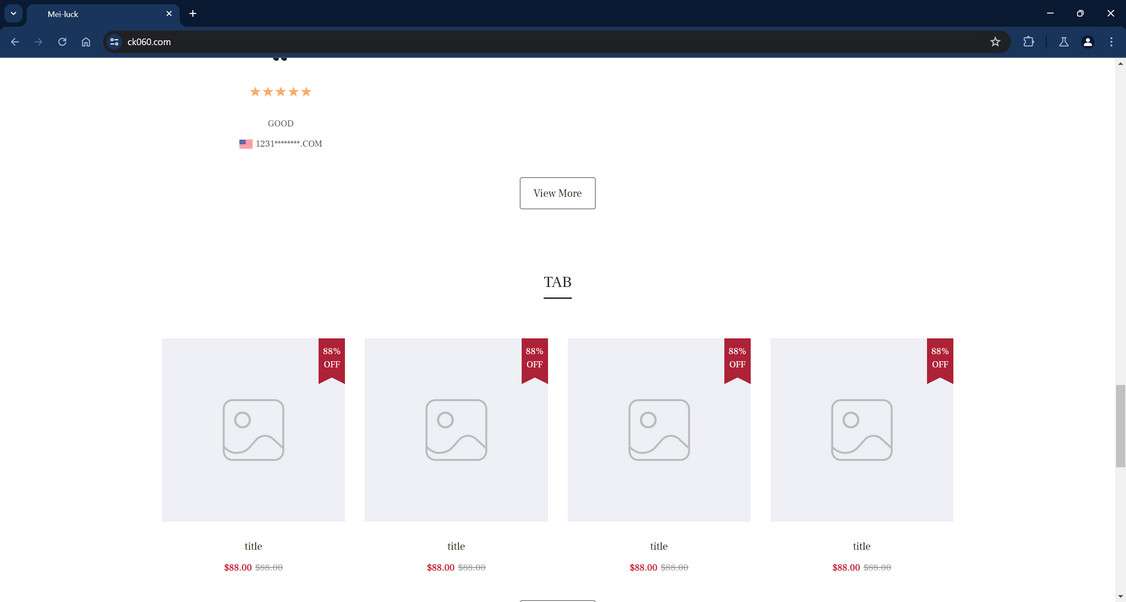Click the five-star review rating

click(x=281, y=91)
